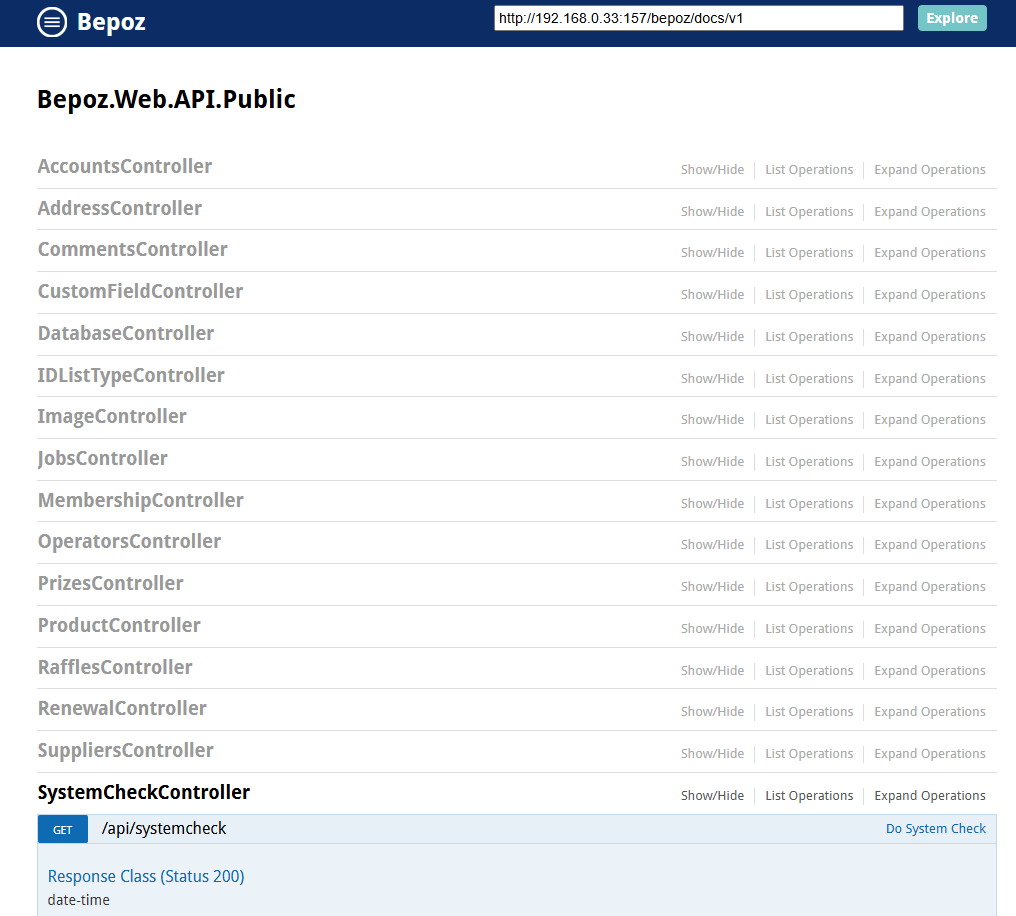Click Show/Hide for ImageController
This screenshot has width=1016, height=916.
712,420
